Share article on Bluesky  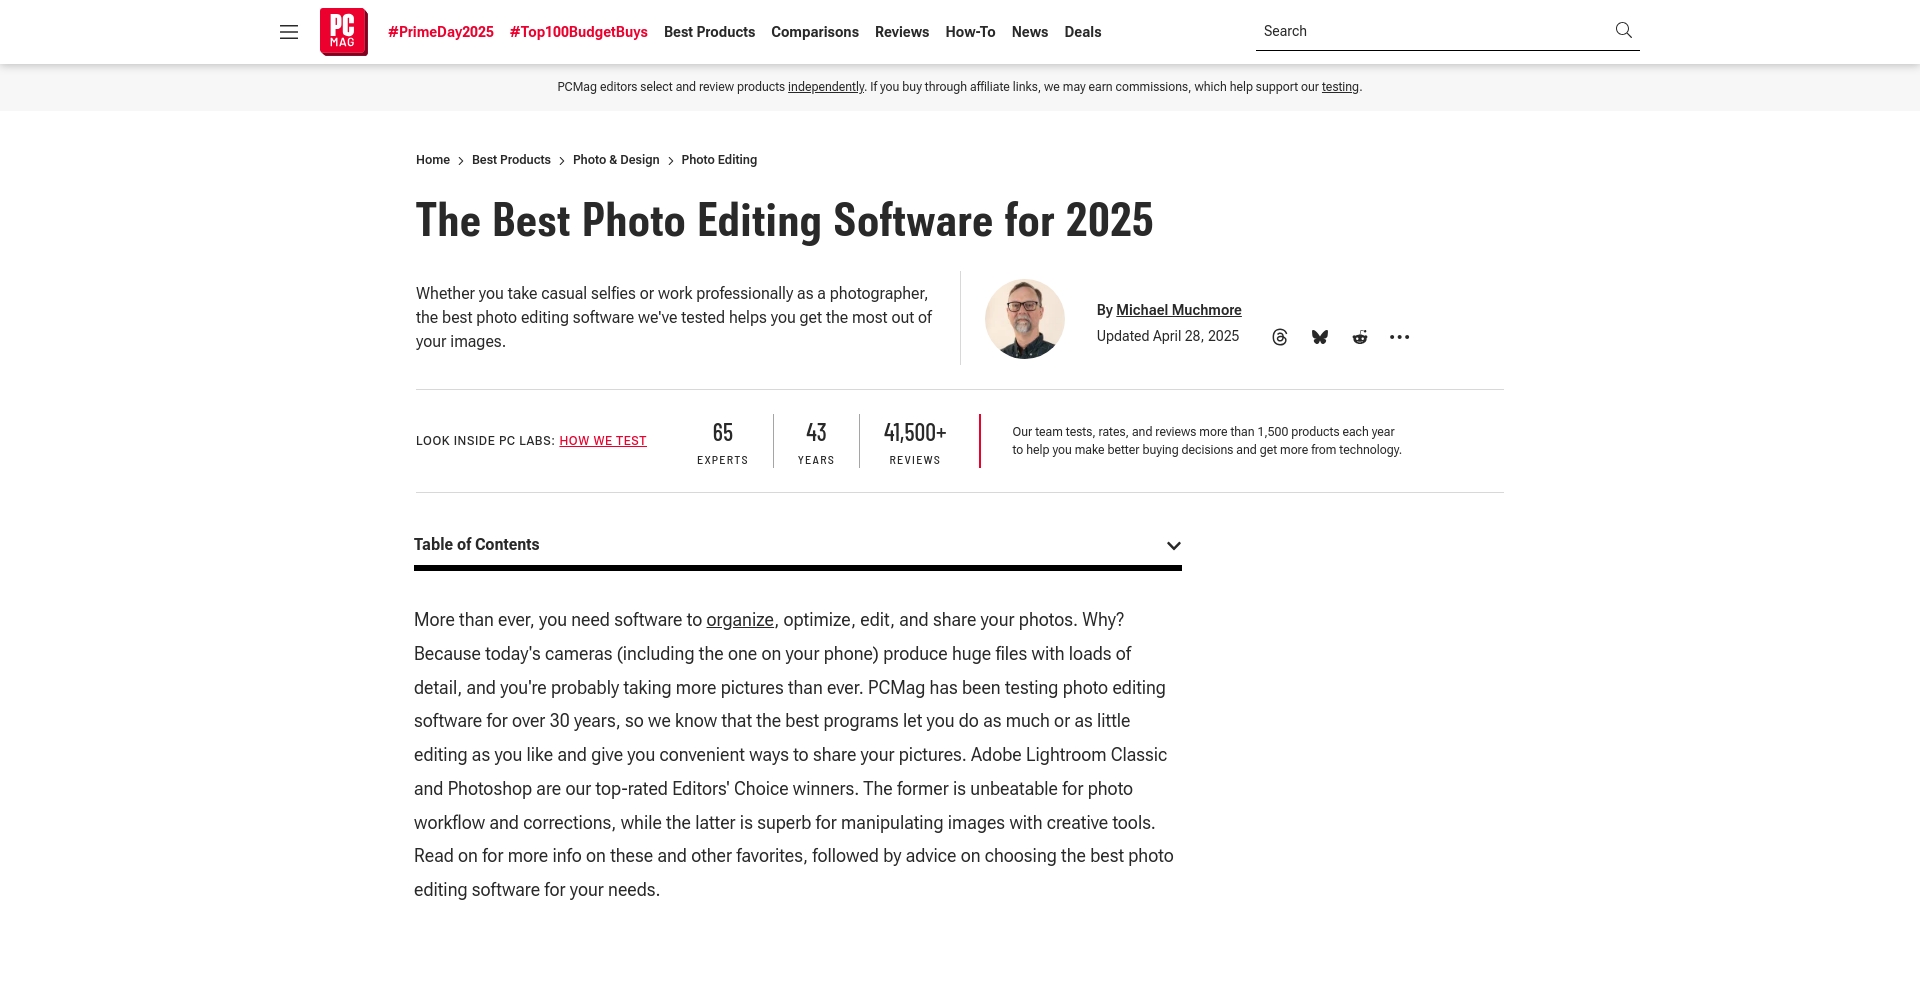click(1320, 337)
